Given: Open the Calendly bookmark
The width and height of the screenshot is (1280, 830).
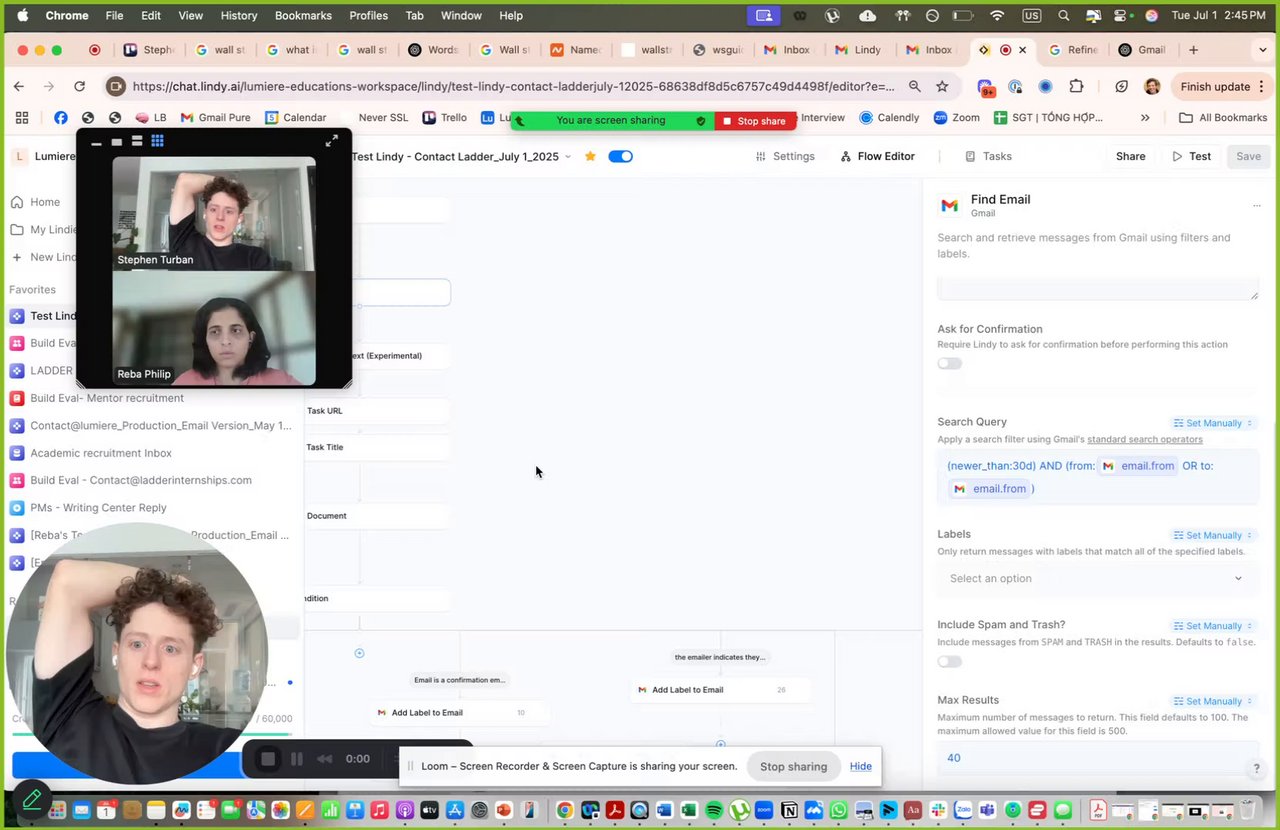Looking at the screenshot, I should [x=889, y=118].
